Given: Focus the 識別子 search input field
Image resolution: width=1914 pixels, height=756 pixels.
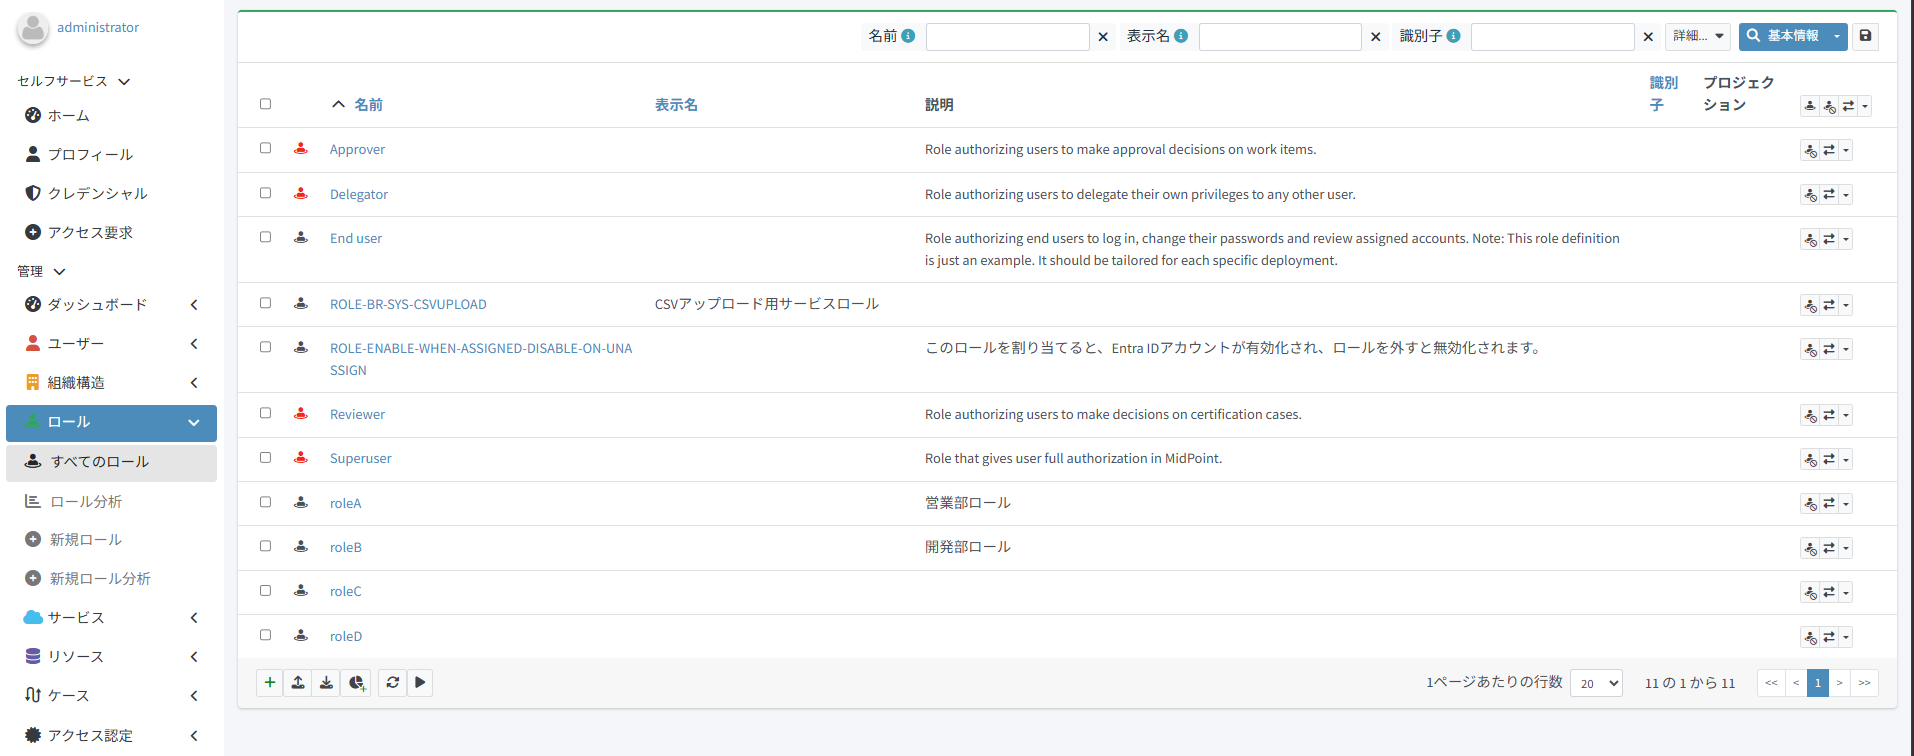Looking at the screenshot, I should pos(1552,37).
